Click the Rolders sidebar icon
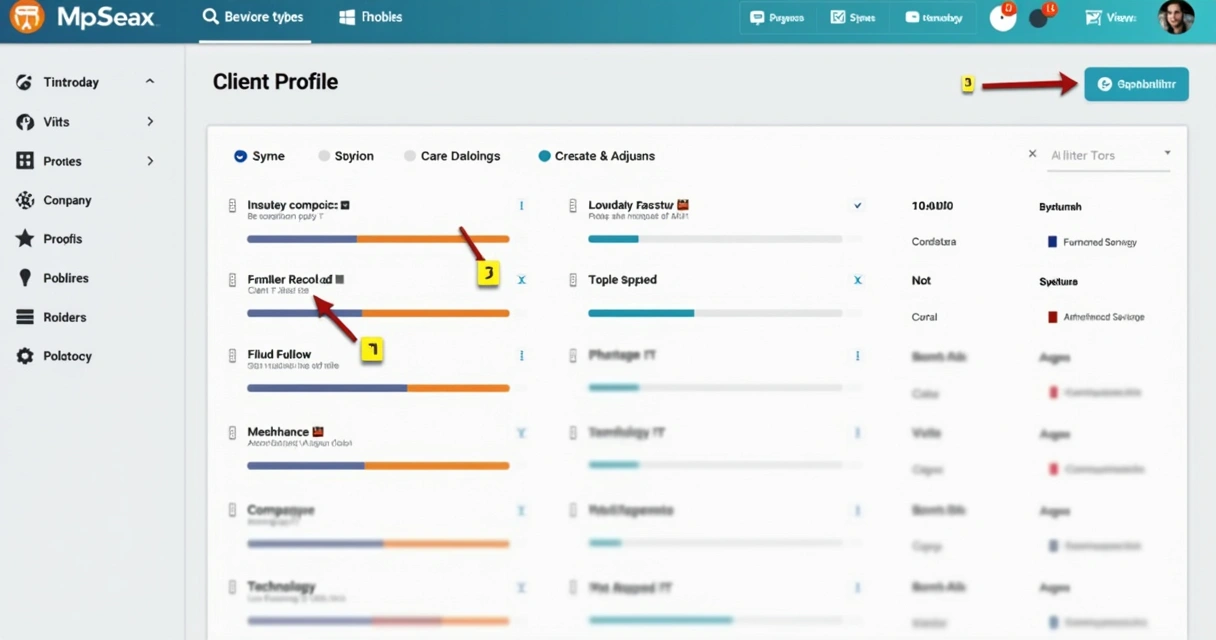Screen dimensions: 1216x640 tap(25, 317)
